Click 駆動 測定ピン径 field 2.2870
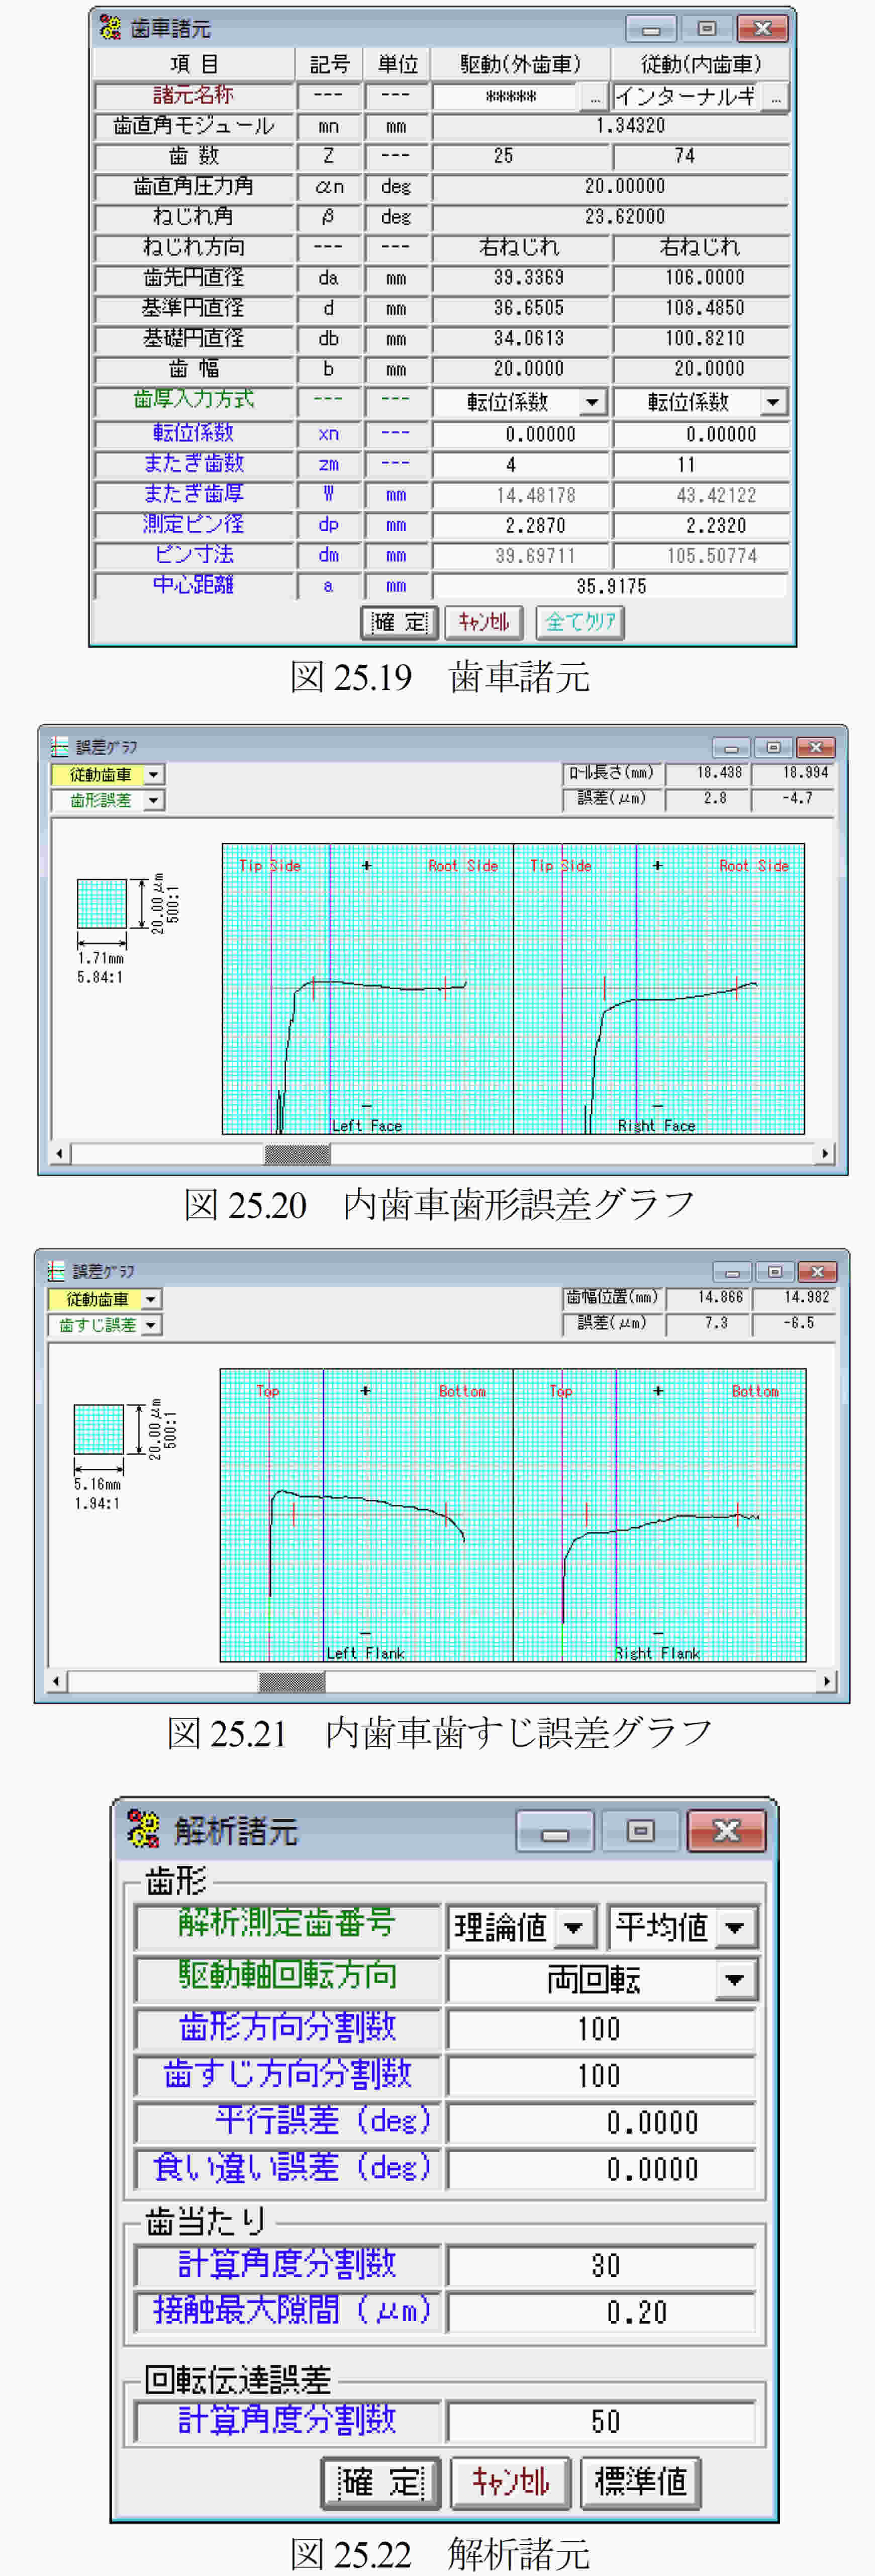 521,526
